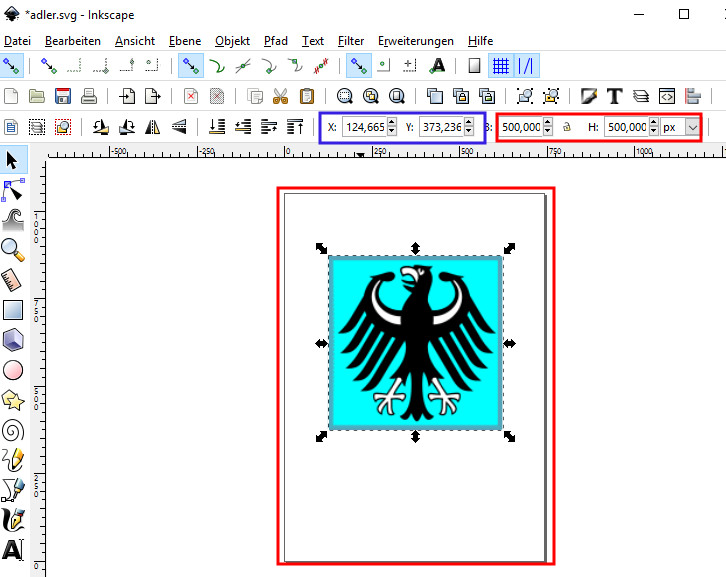Image resolution: width=726 pixels, height=577 pixels.
Task: Open the XML editor
Action: (667, 96)
